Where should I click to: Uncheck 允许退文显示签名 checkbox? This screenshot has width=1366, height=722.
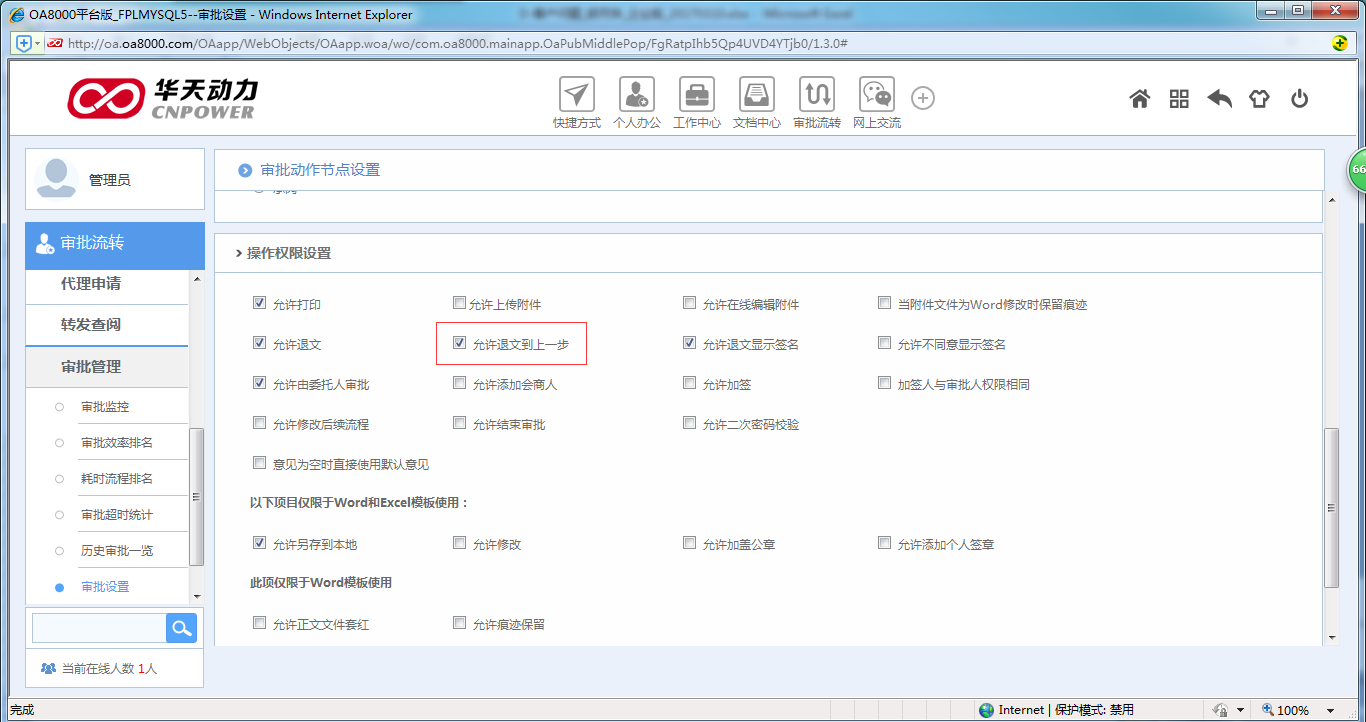pos(689,343)
